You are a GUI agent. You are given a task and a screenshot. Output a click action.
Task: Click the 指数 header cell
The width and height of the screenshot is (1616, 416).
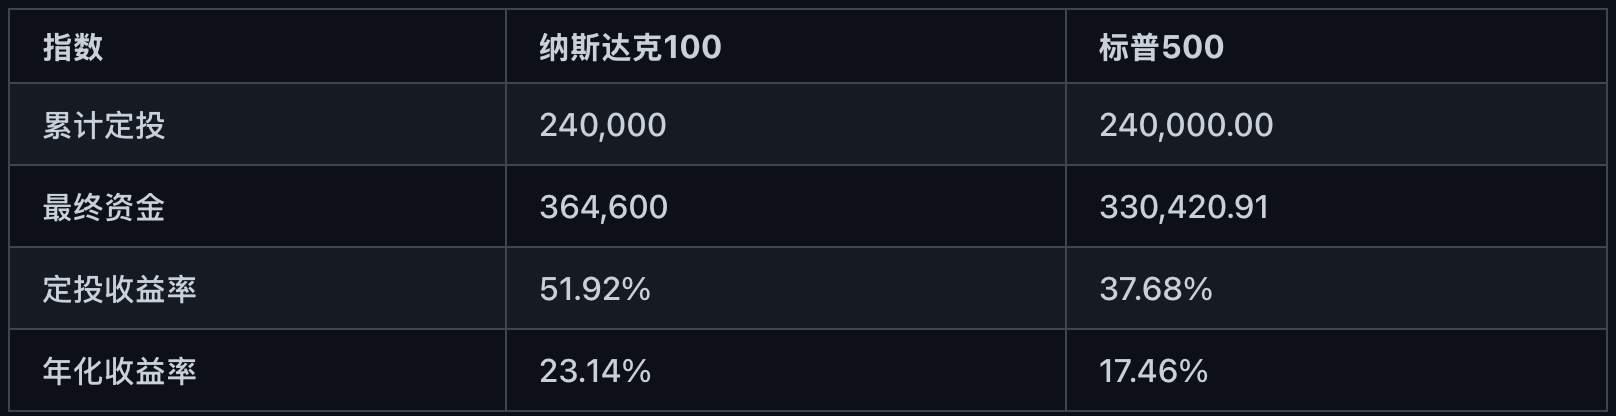(x=73, y=47)
